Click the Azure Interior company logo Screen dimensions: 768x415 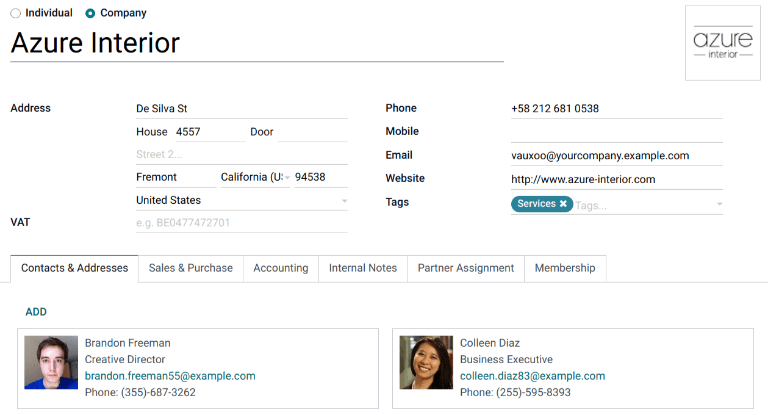tap(722, 43)
